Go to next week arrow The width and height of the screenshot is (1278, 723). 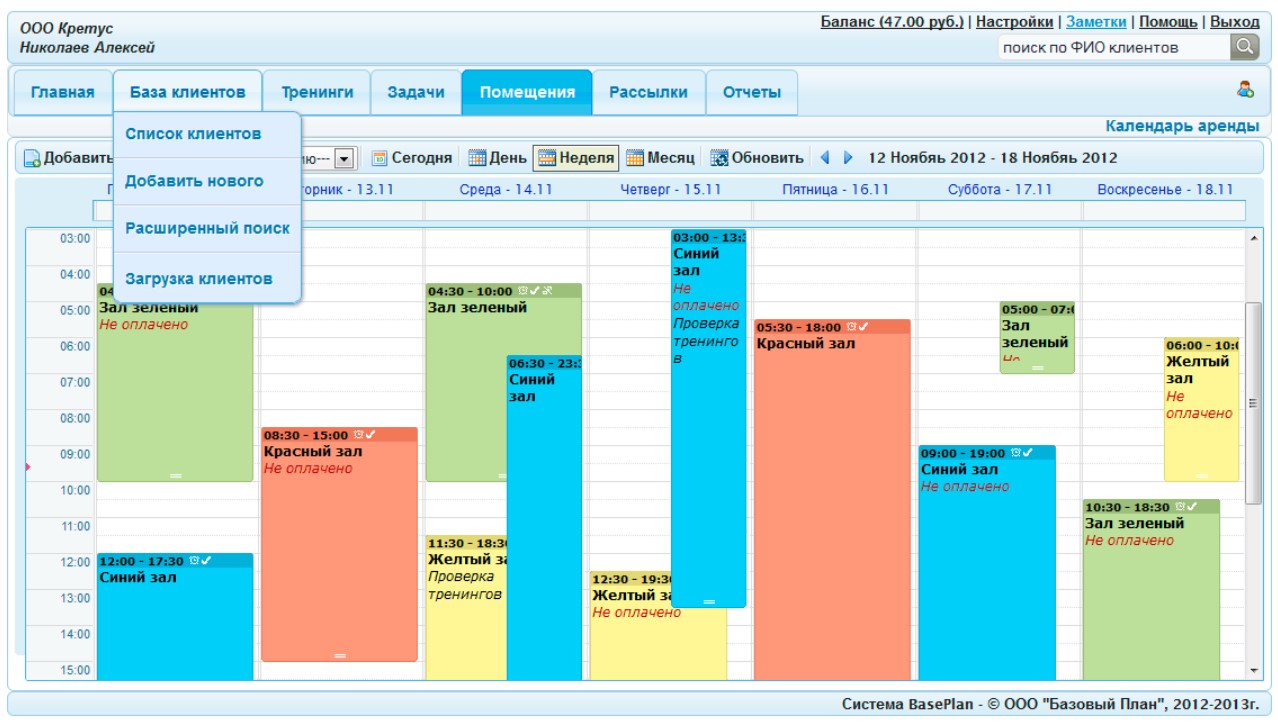click(848, 158)
